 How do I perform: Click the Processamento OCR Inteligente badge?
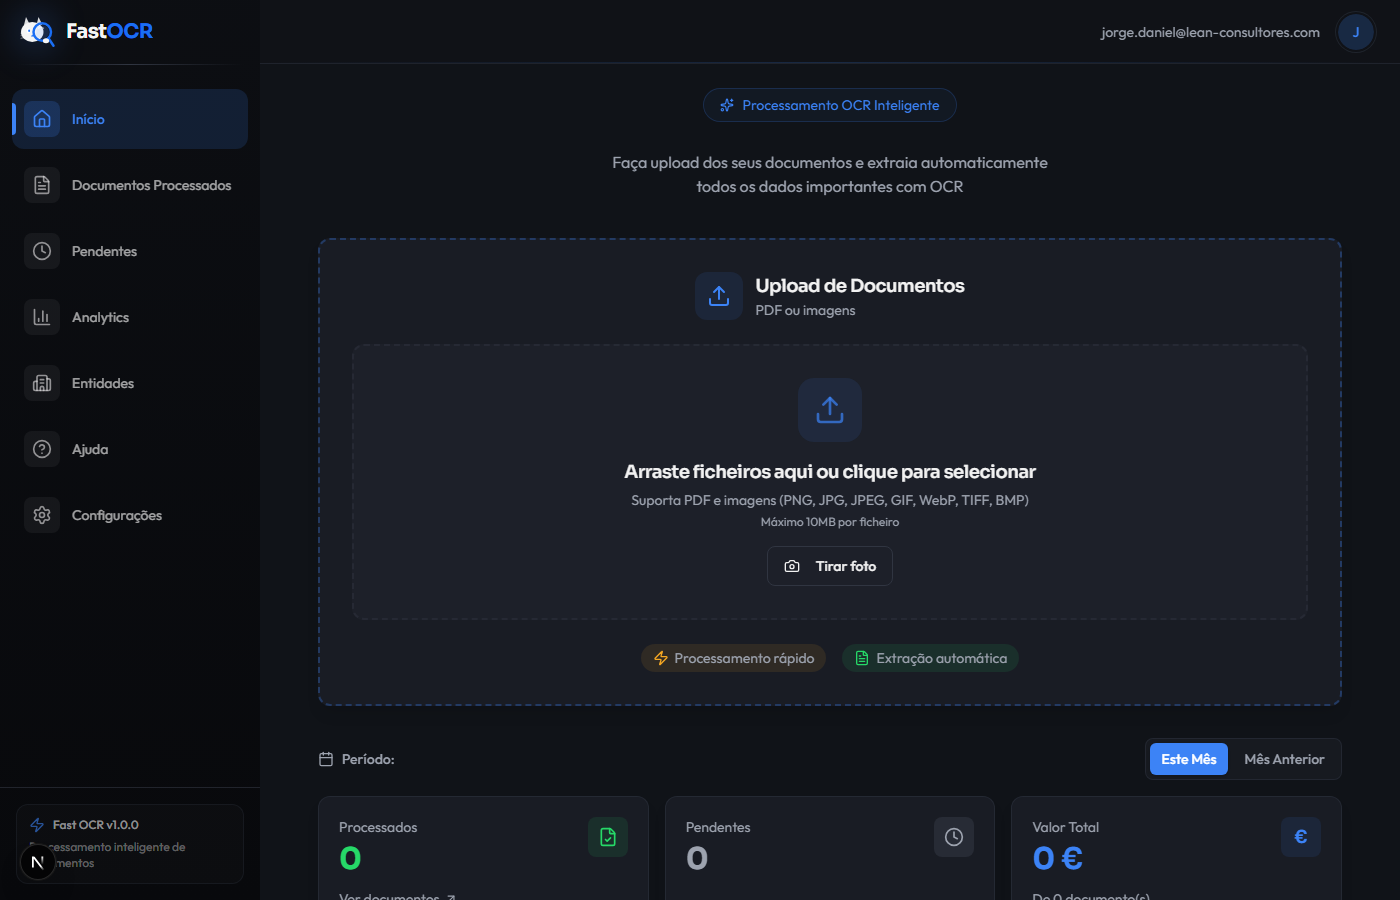pos(829,105)
